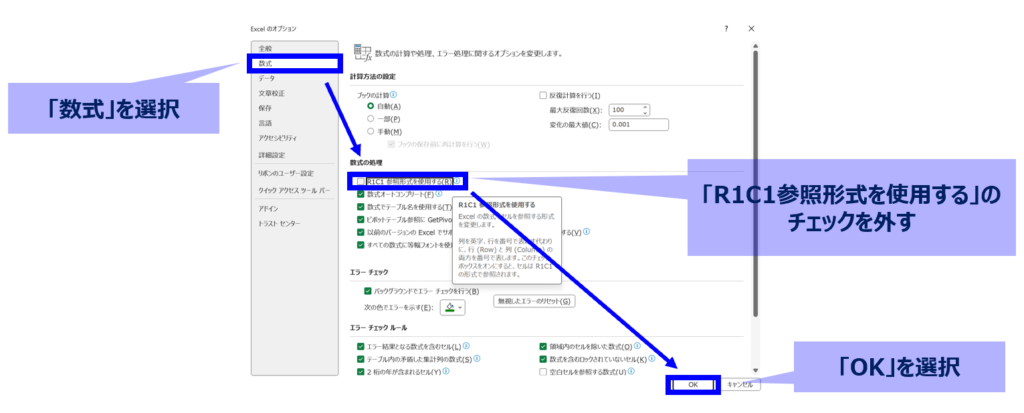The height and width of the screenshot is (413, 1024).
Task: Toggle 数式オートコンプリート checkbox
Action: (361, 194)
